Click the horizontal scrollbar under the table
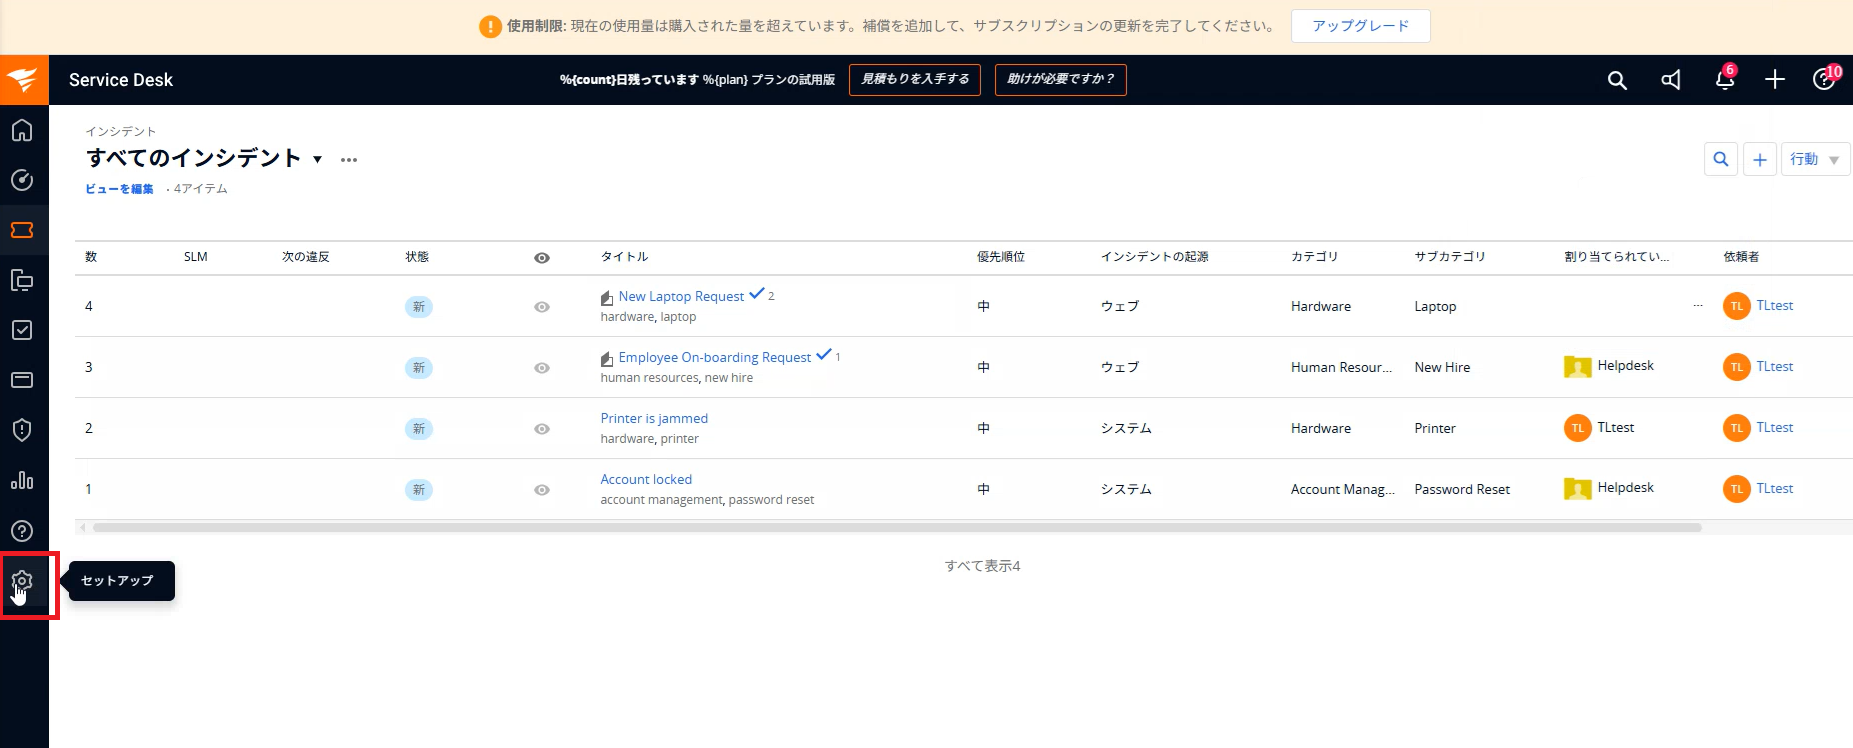1853x748 pixels. 897,528
